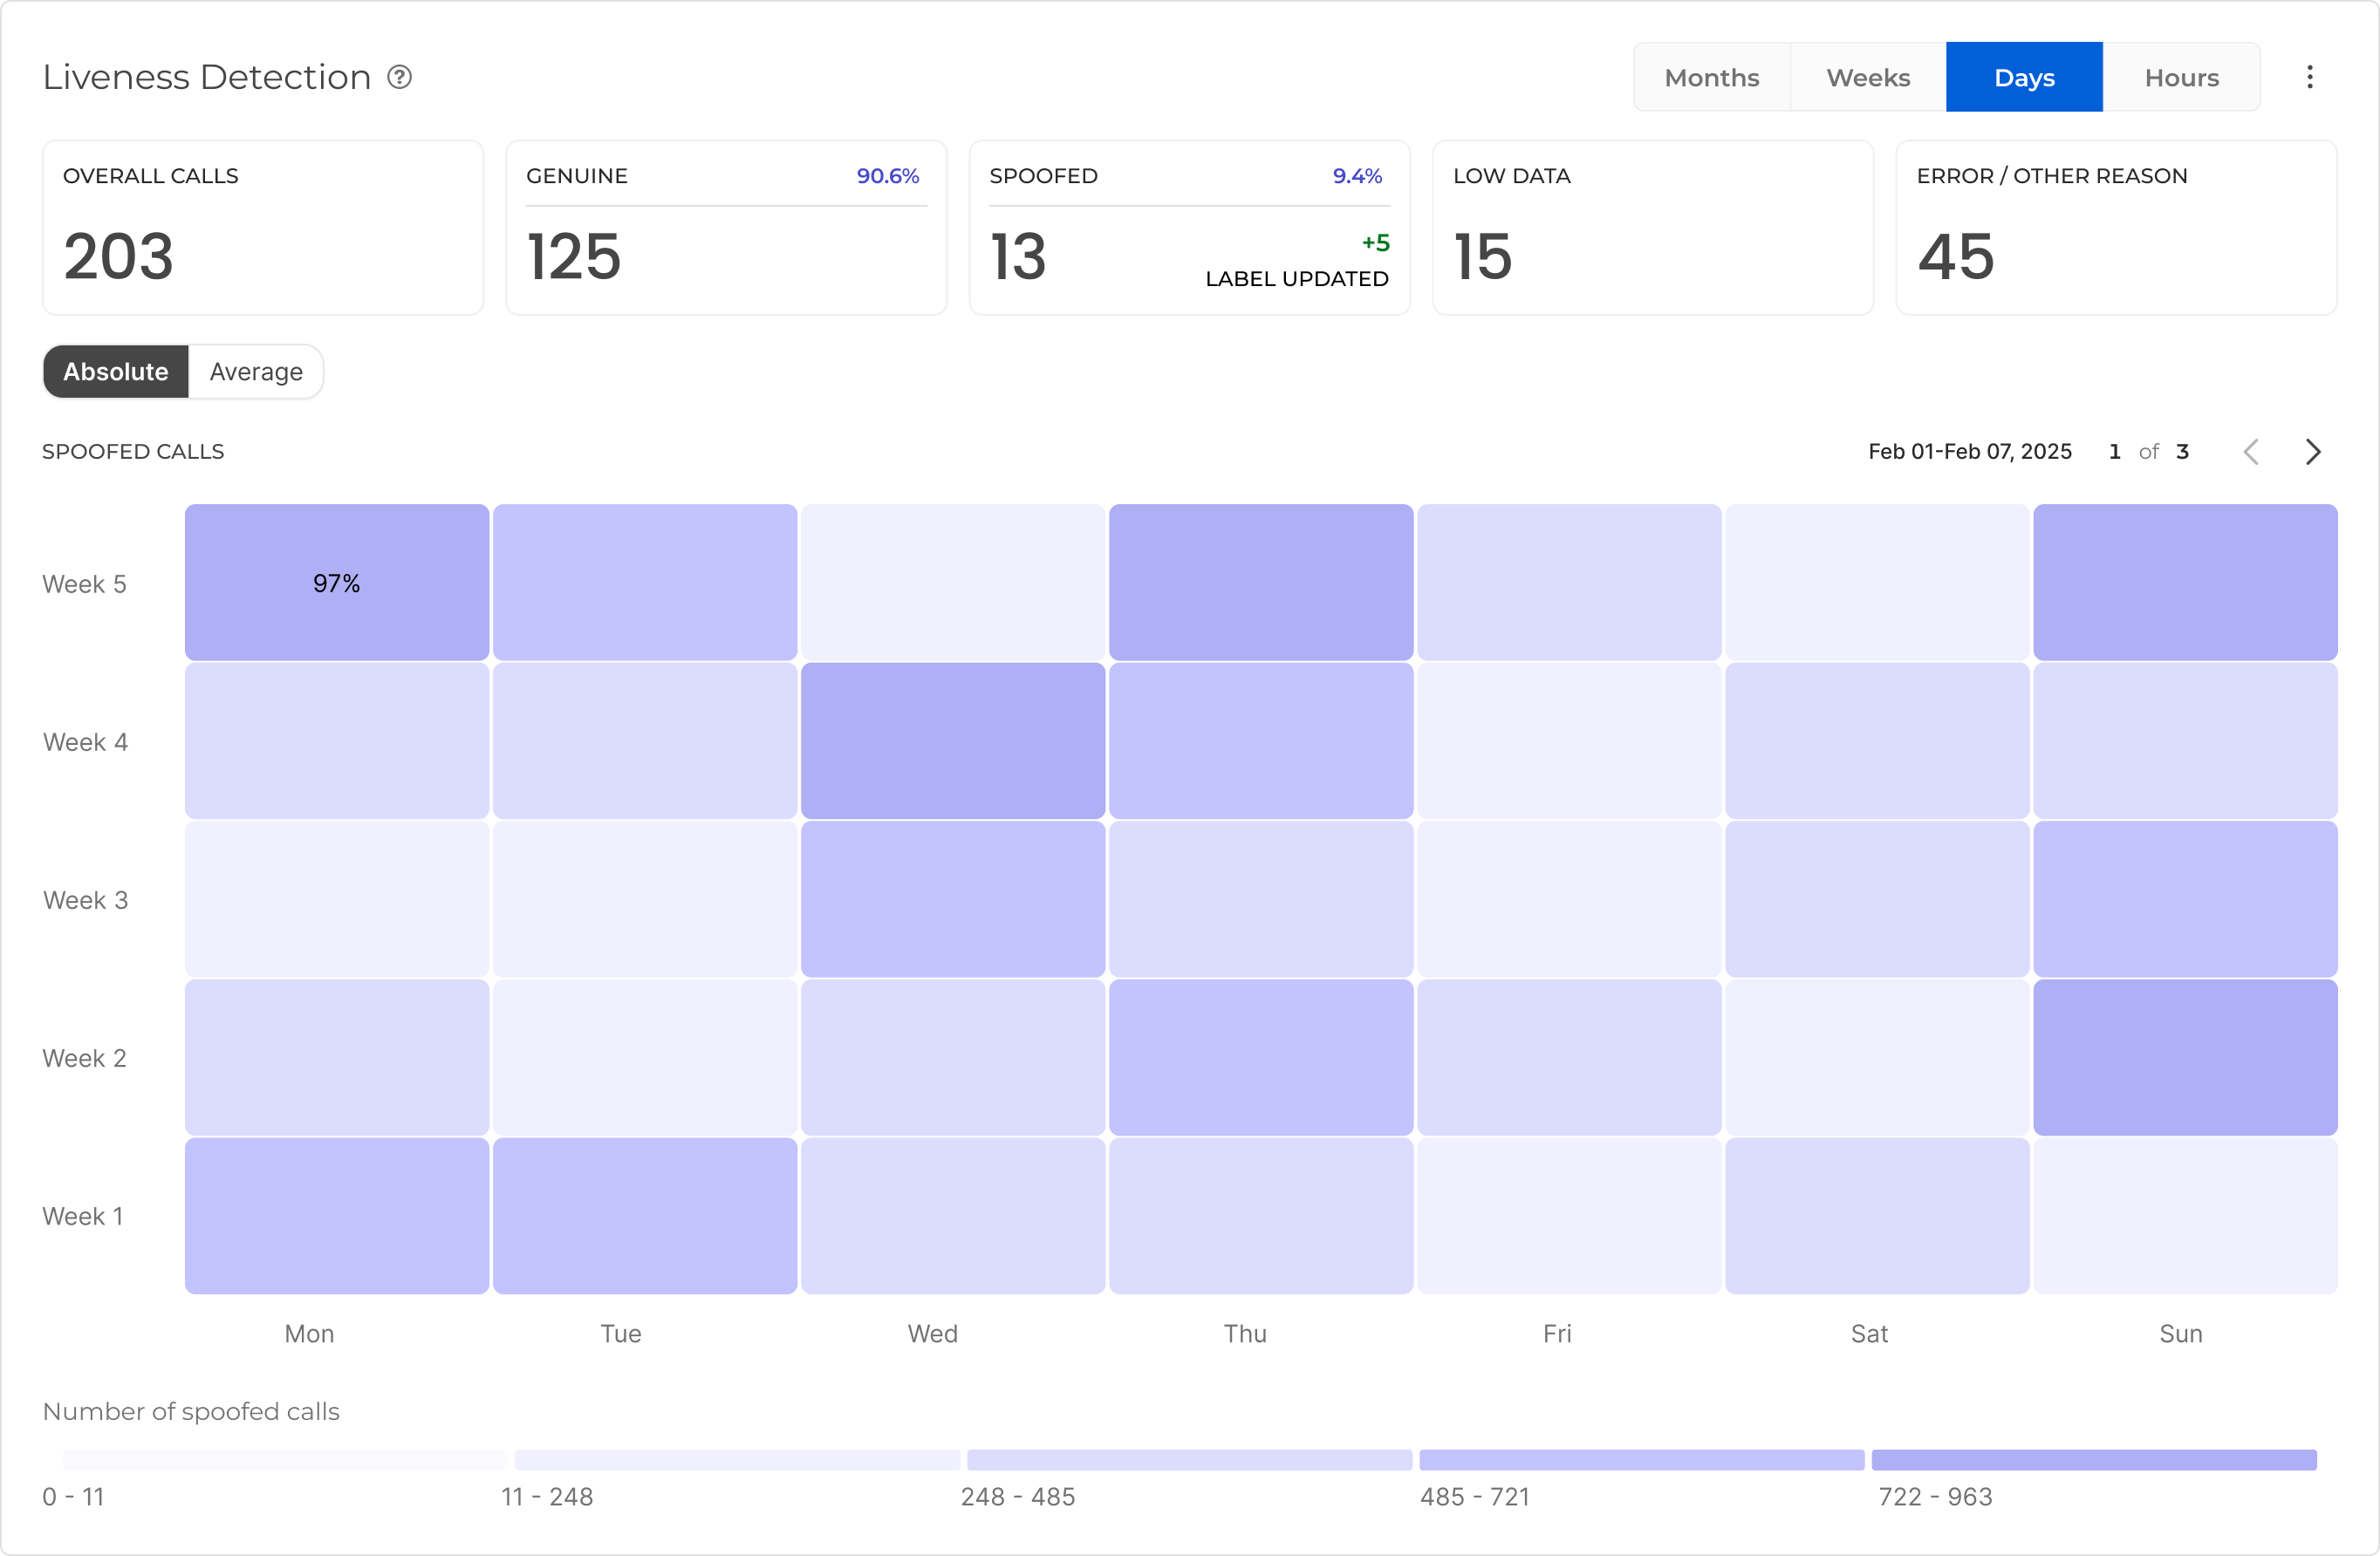The width and height of the screenshot is (2380, 1556).
Task: Click the Low Data 15 card
Action: [1653, 228]
